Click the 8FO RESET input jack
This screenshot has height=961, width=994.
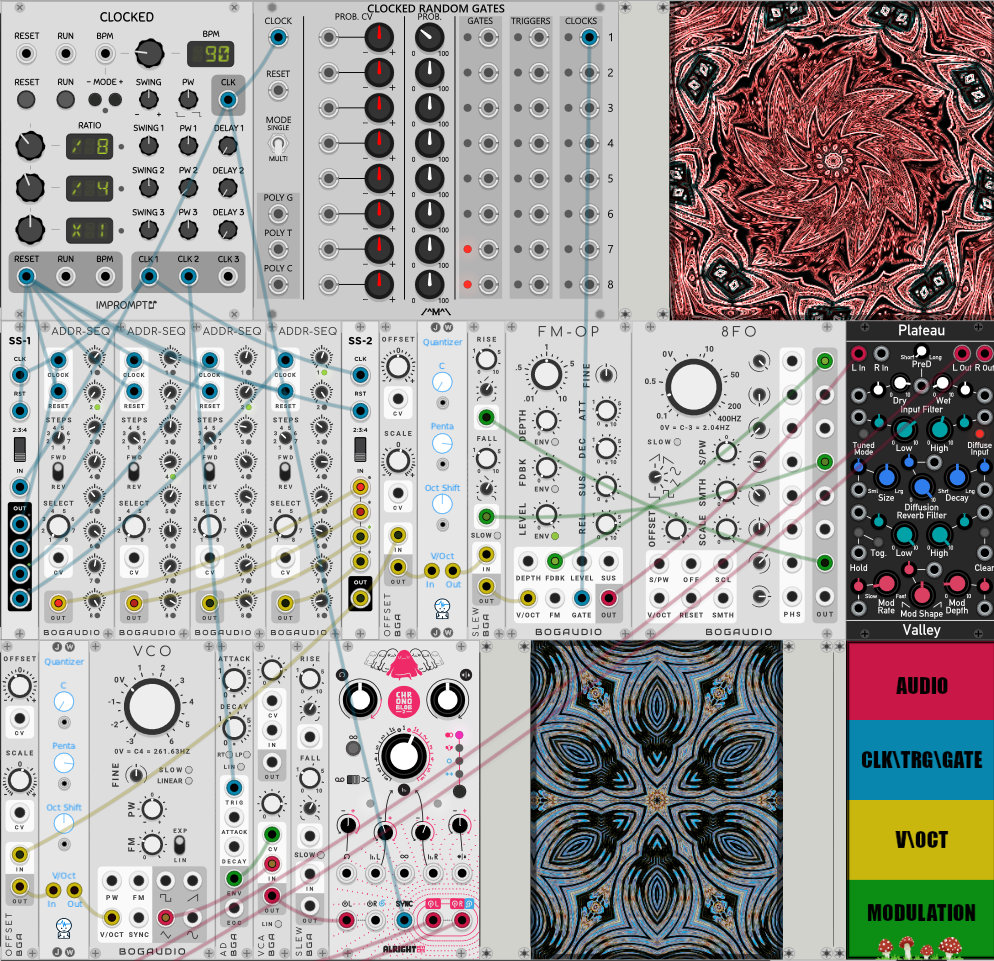point(690,598)
